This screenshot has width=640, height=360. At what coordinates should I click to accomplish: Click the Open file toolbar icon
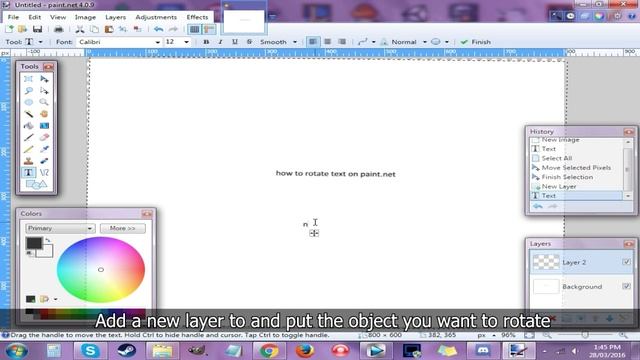[22, 29]
